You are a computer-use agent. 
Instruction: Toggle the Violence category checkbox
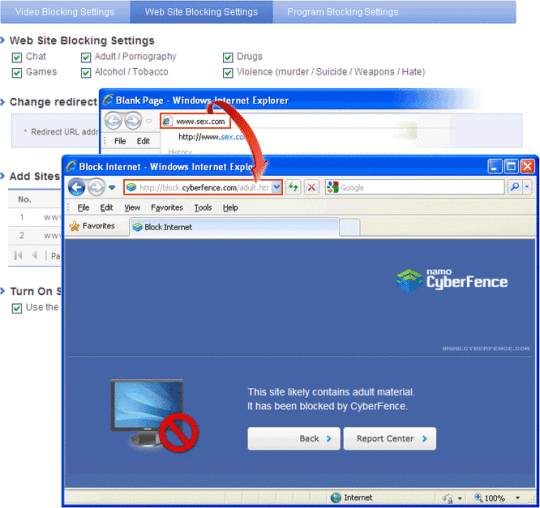tap(228, 73)
